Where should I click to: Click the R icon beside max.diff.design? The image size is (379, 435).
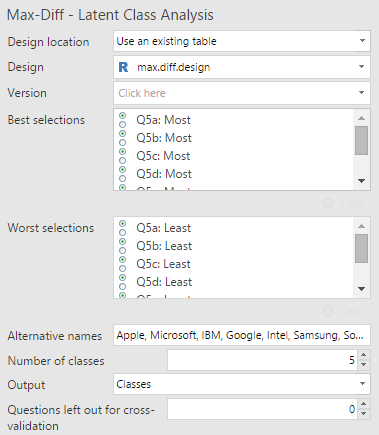[123, 67]
